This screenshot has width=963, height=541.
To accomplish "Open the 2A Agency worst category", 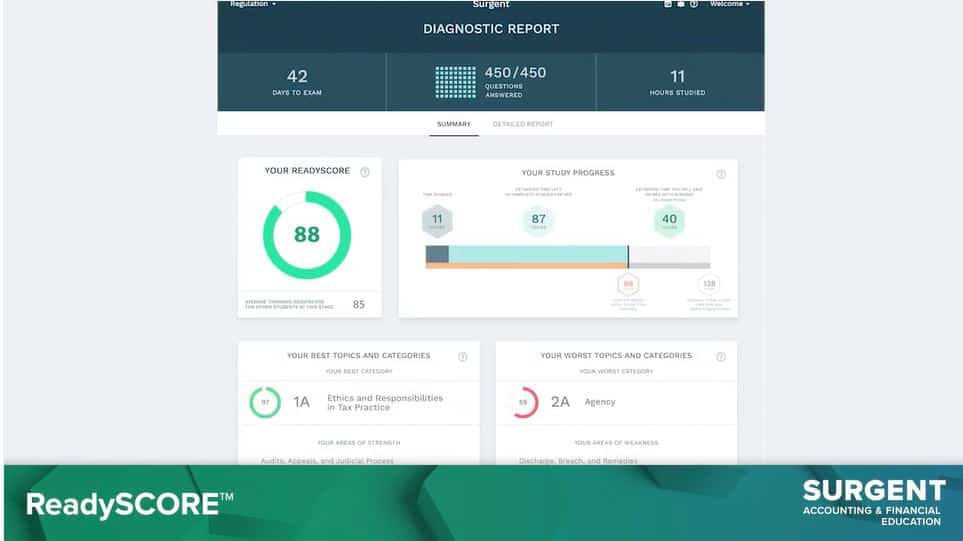I will point(599,402).
